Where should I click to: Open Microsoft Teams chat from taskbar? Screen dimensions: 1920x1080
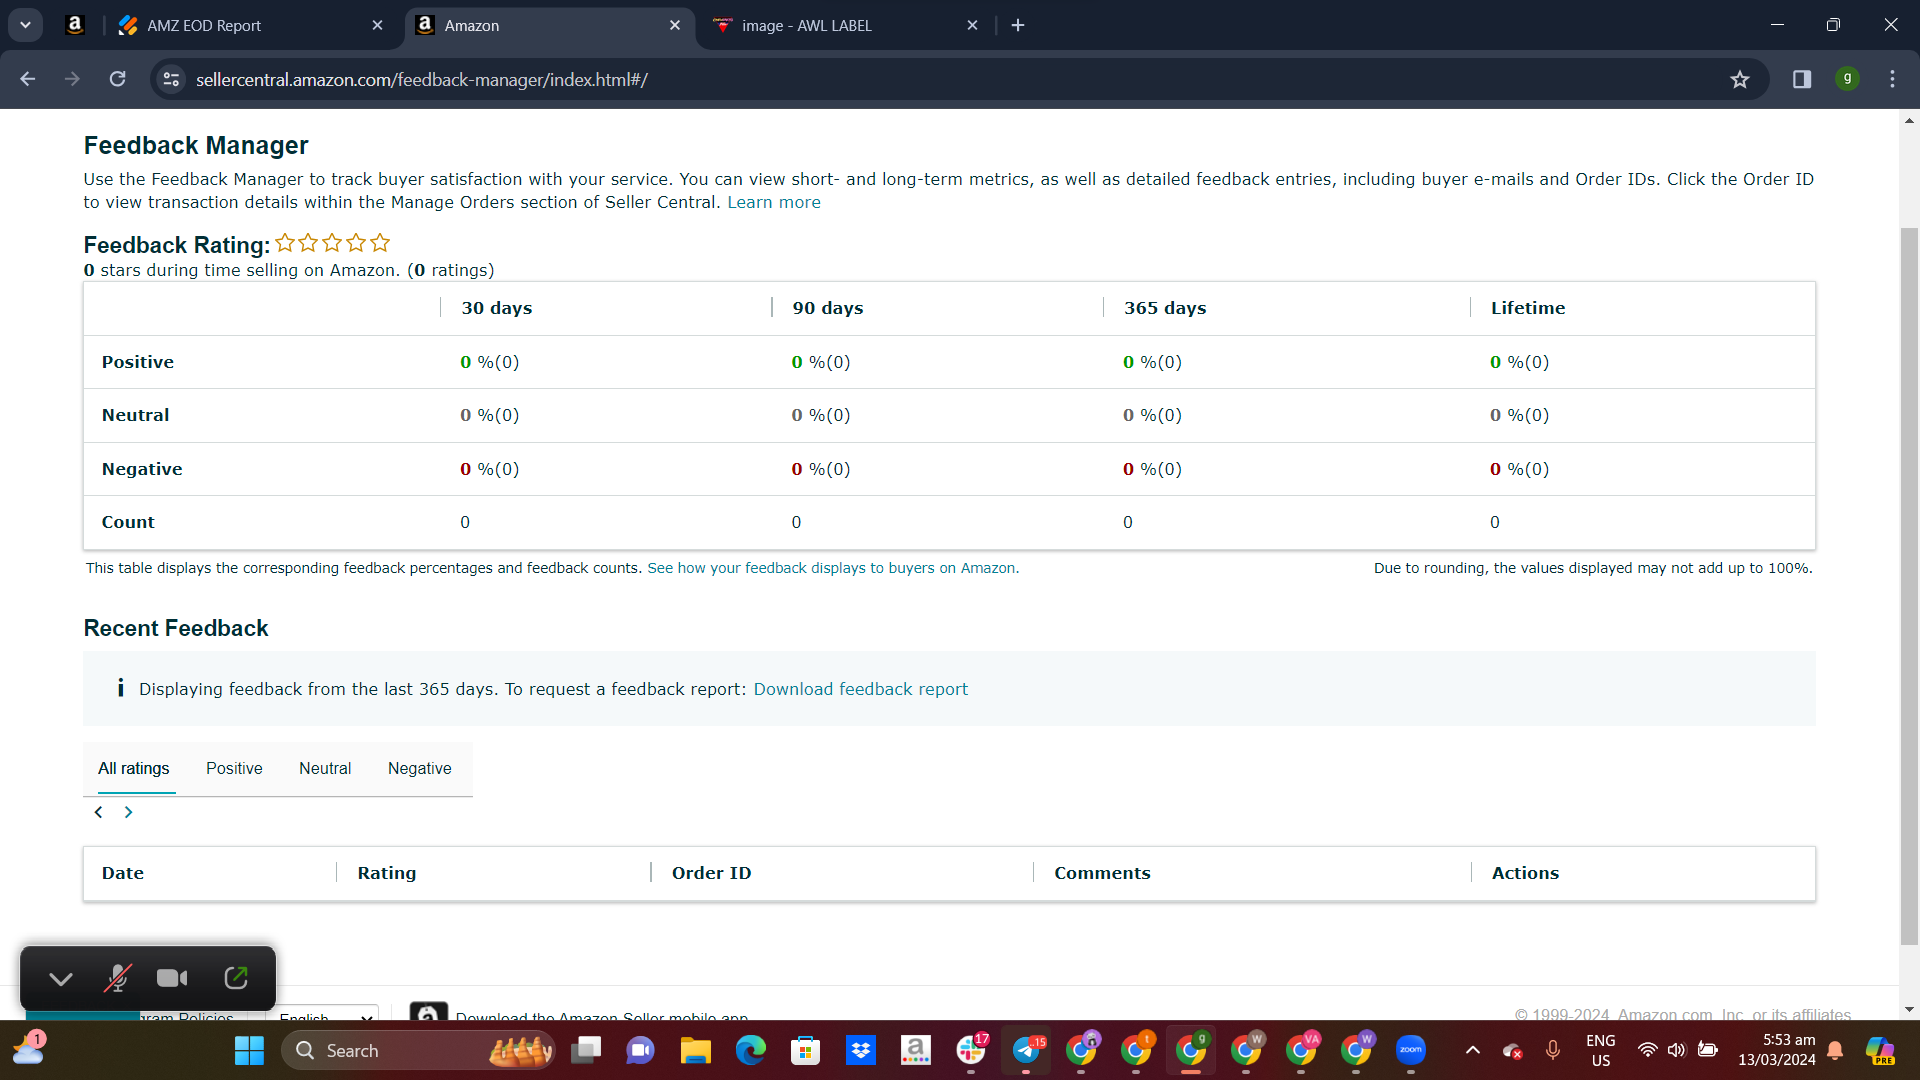(x=640, y=1050)
